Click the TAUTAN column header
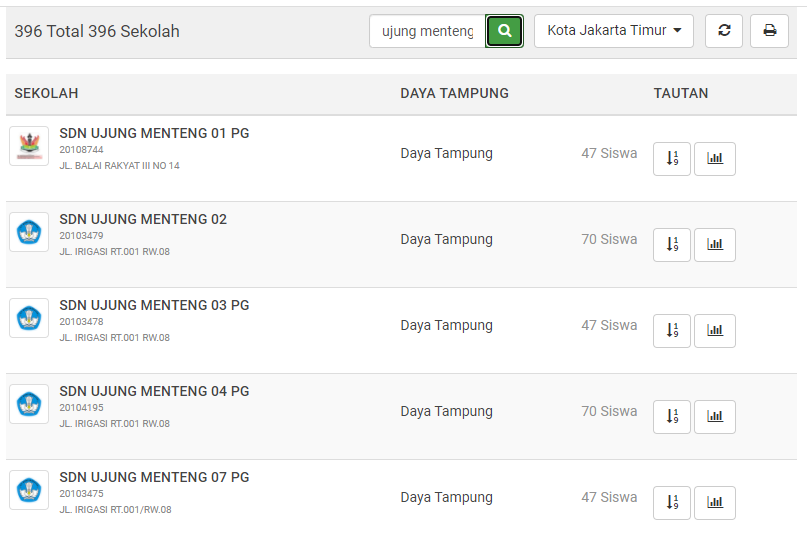Viewport: 807px width, 548px height. pyautogui.click(x=681, y=93)
